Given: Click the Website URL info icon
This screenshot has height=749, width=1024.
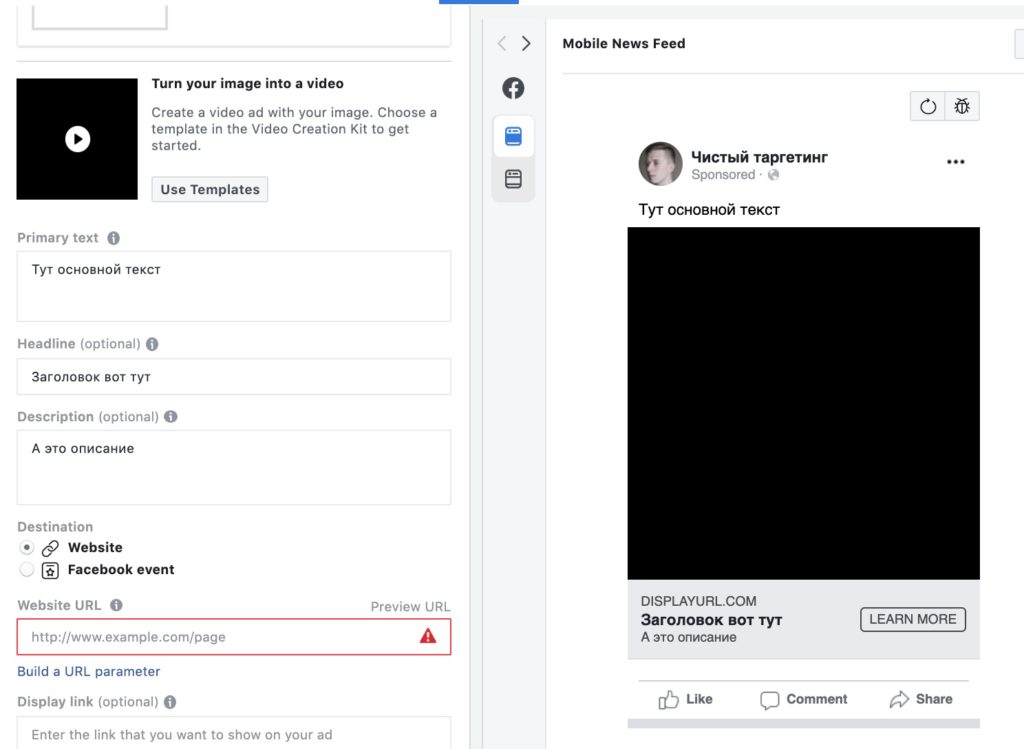Looking at the screenshot, I should click(116, 605).
